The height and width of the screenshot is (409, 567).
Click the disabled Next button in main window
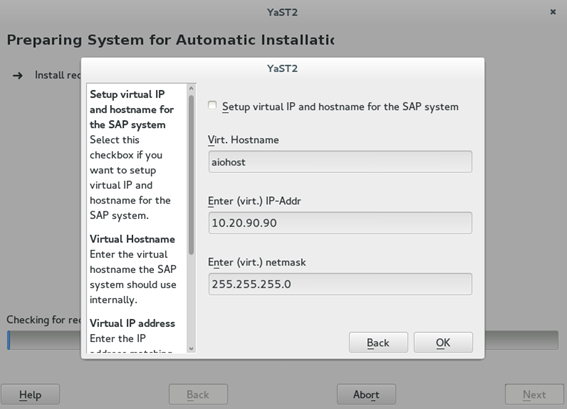(x=534, y=395)
